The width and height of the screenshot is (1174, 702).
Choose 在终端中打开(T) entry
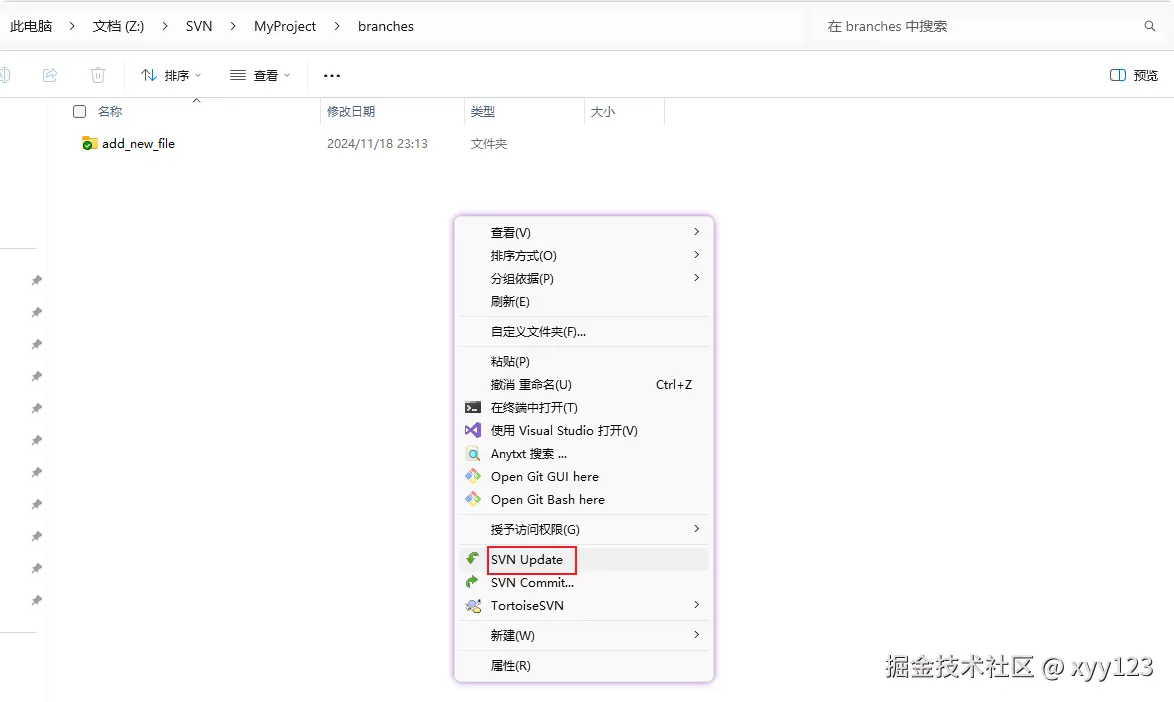[584, 408]
